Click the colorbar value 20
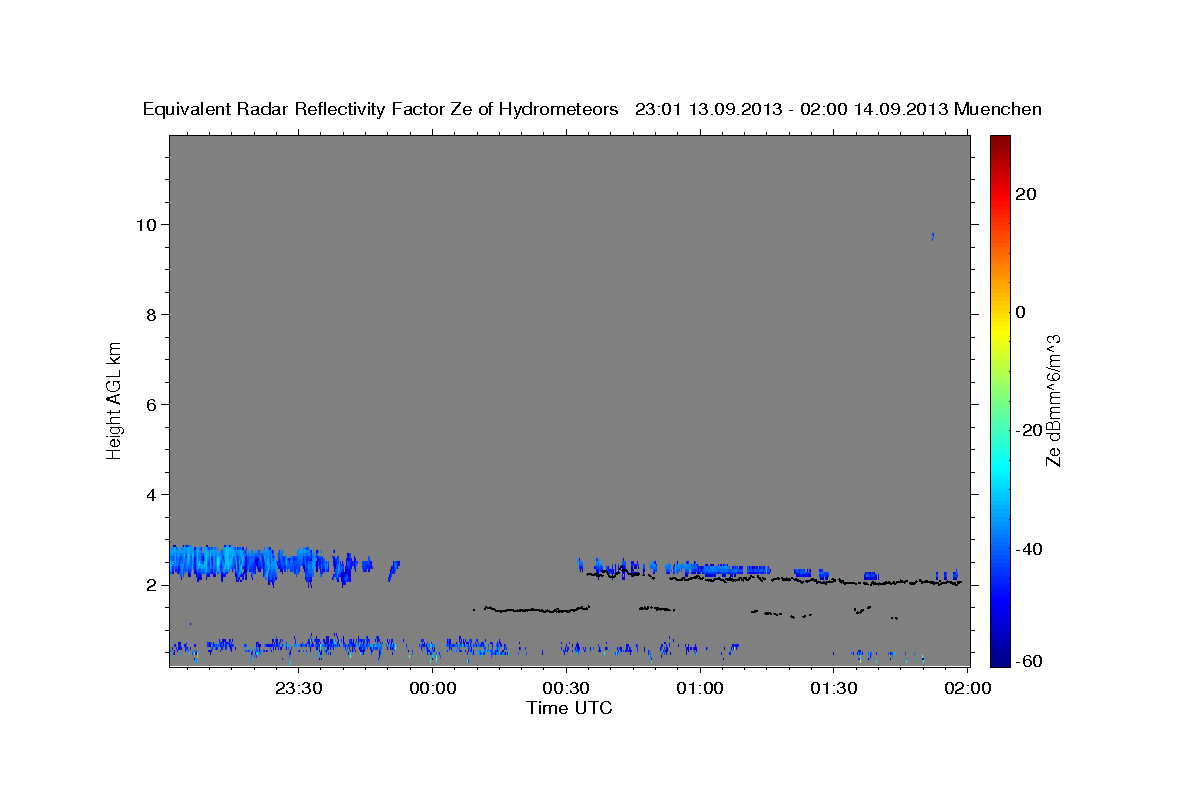 (x=1026, y=194)
